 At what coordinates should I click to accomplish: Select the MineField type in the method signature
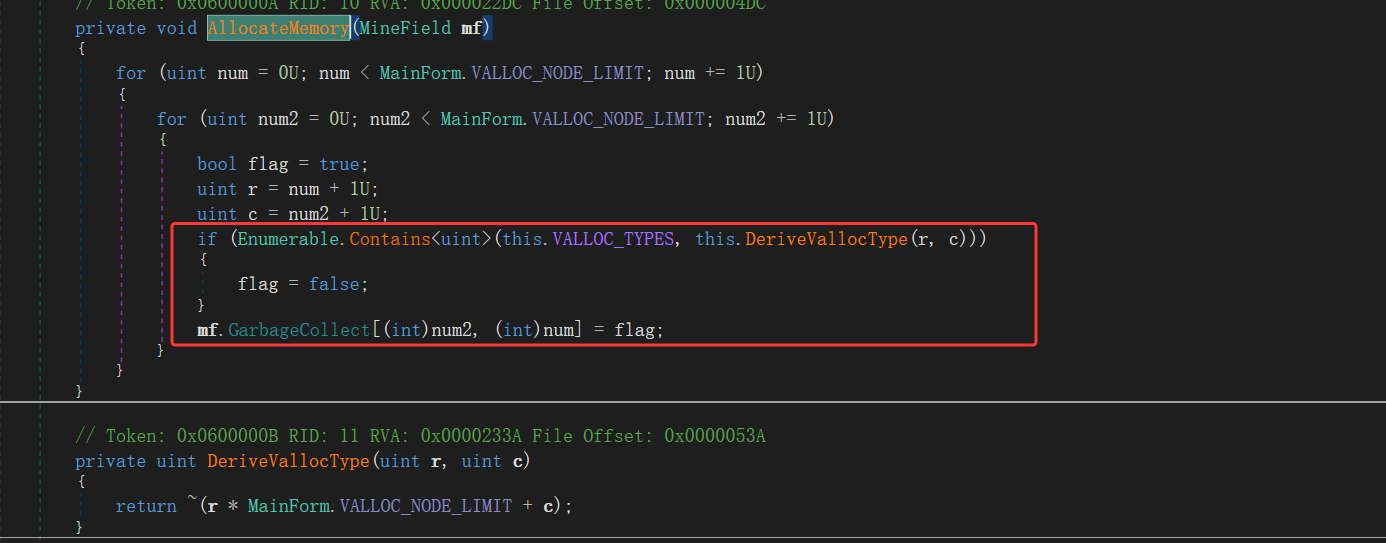405,28
